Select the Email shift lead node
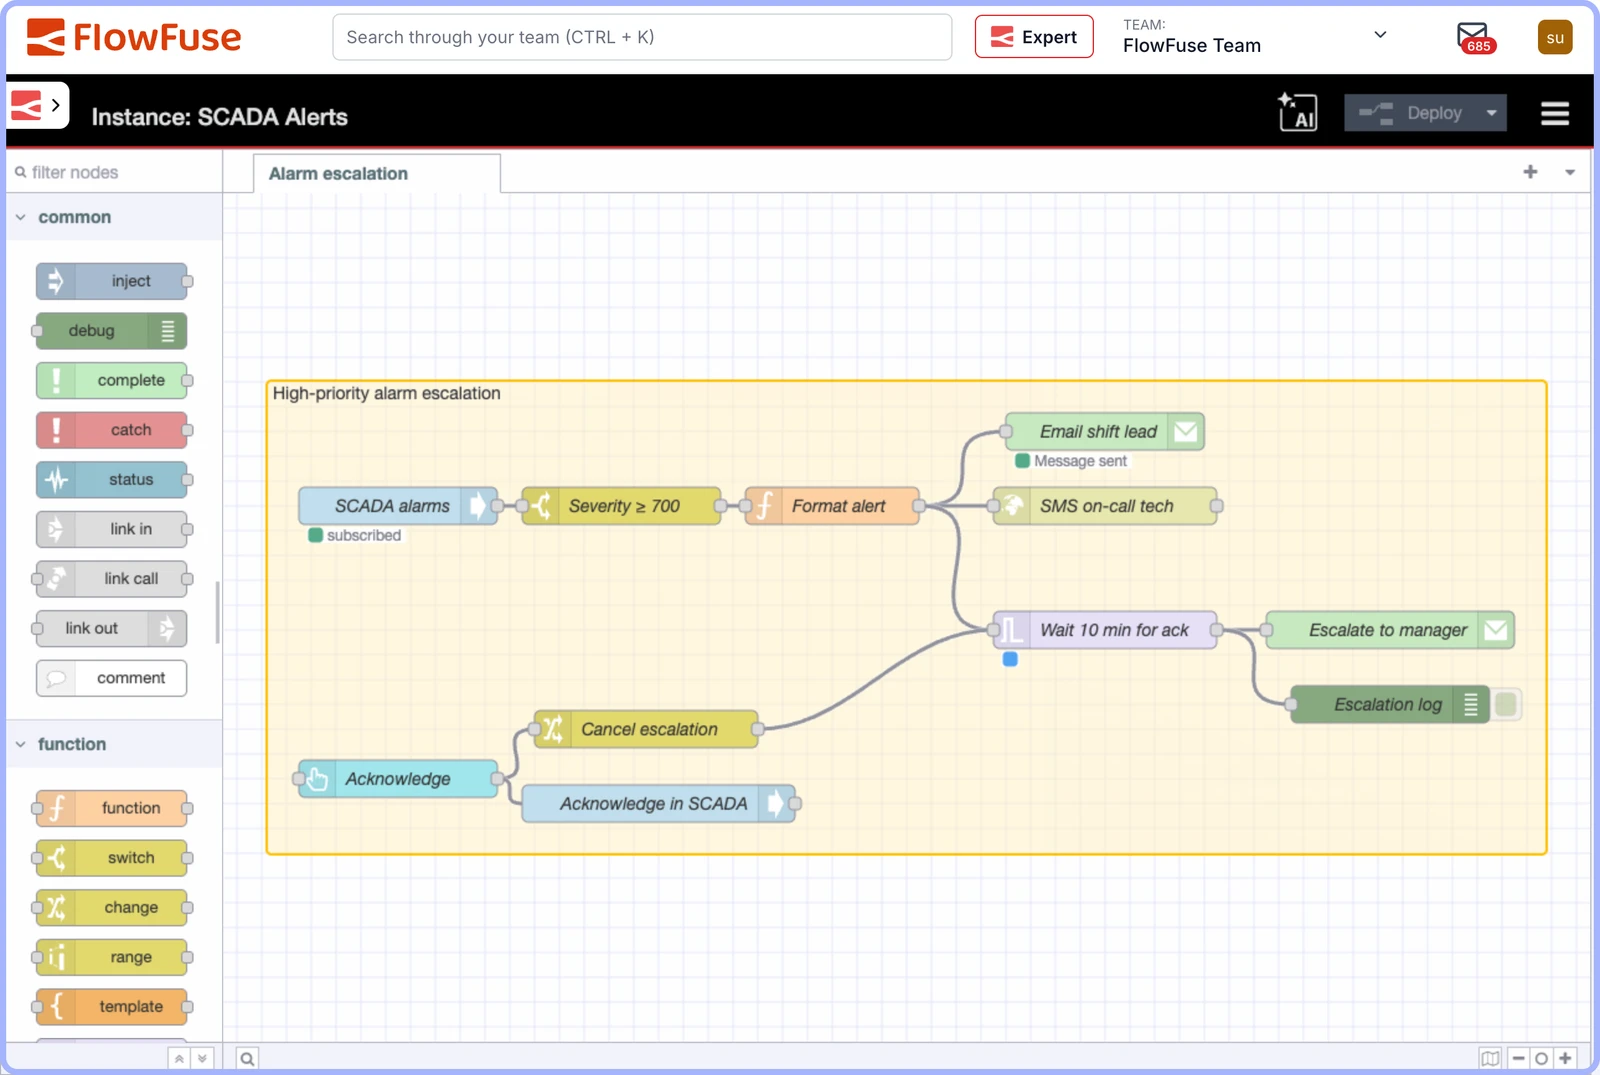Image resolution: width=1600 pixels, height=1075 pixels. (1104, 431)
